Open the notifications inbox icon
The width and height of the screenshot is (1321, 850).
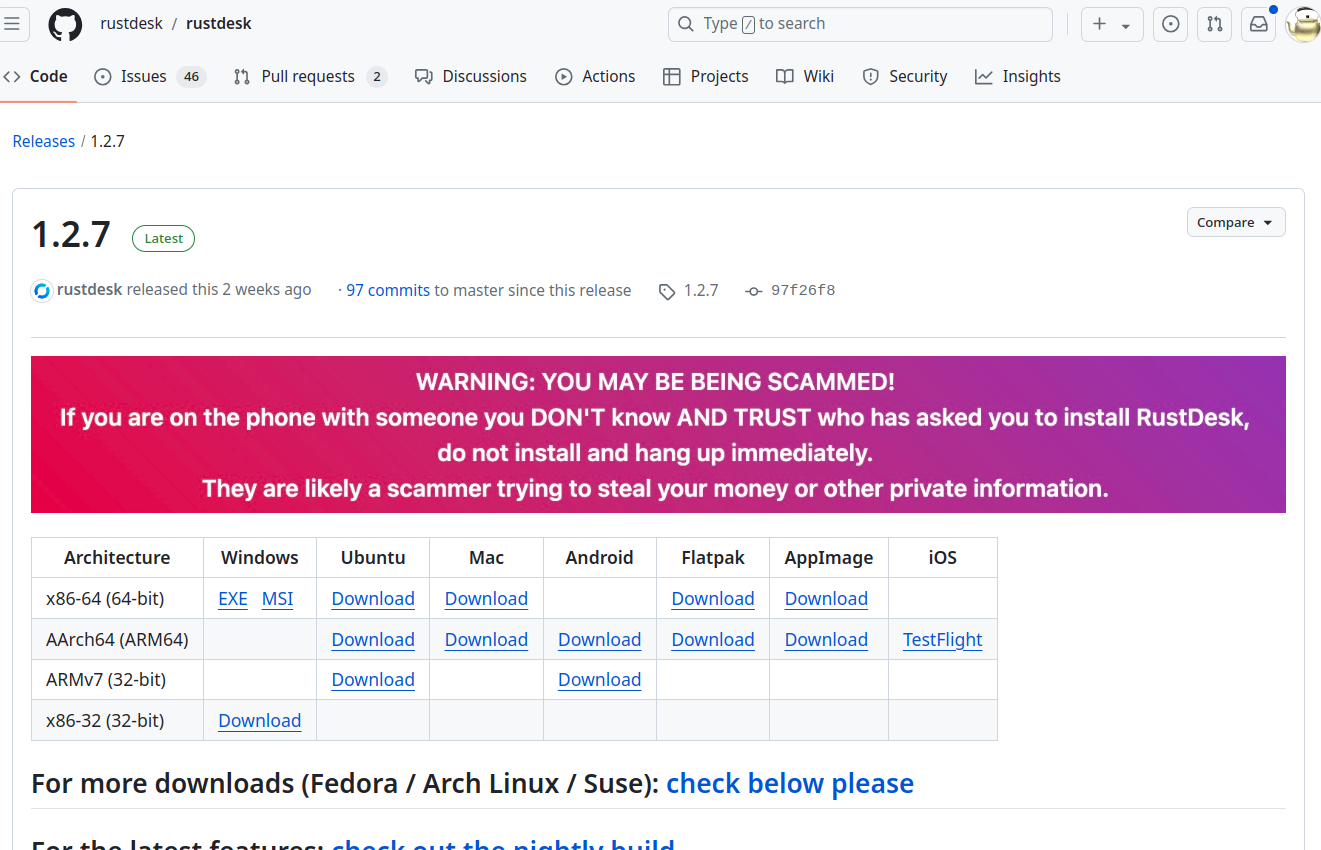(1259, 24)
